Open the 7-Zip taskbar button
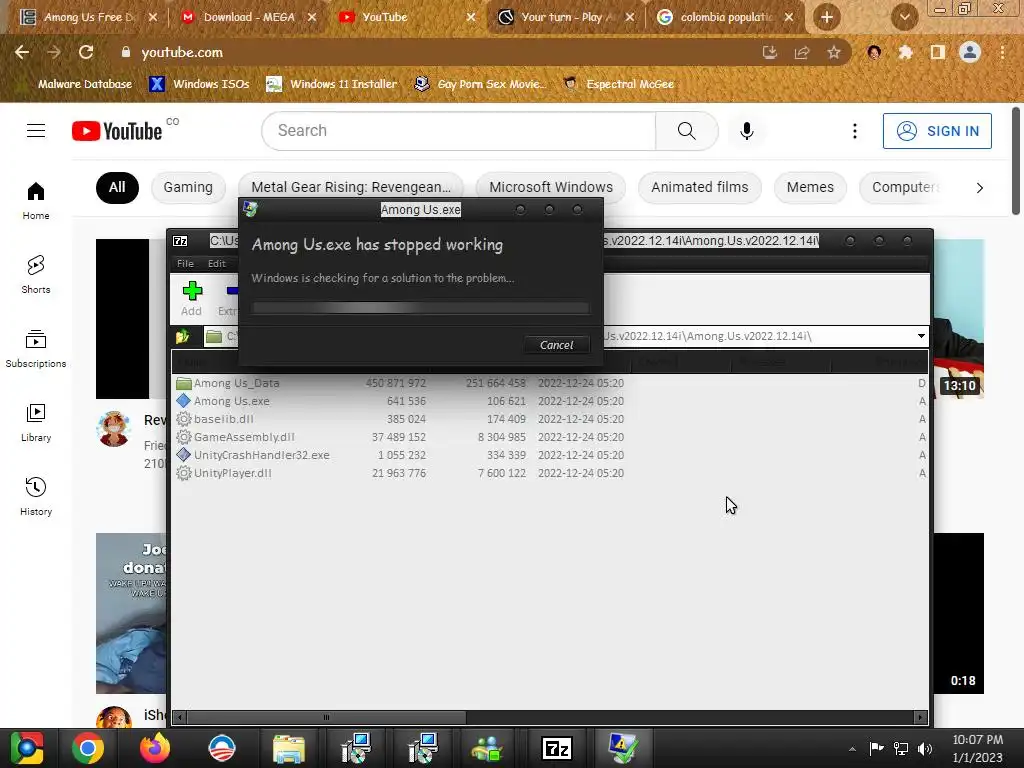This screenshot has height=768, width=1024. [556, 748]
